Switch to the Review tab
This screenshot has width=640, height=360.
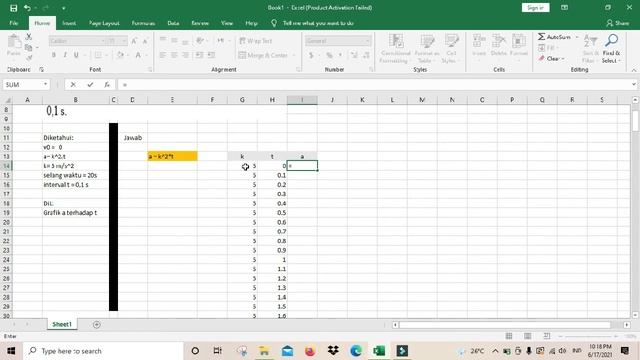coord(200,23)
